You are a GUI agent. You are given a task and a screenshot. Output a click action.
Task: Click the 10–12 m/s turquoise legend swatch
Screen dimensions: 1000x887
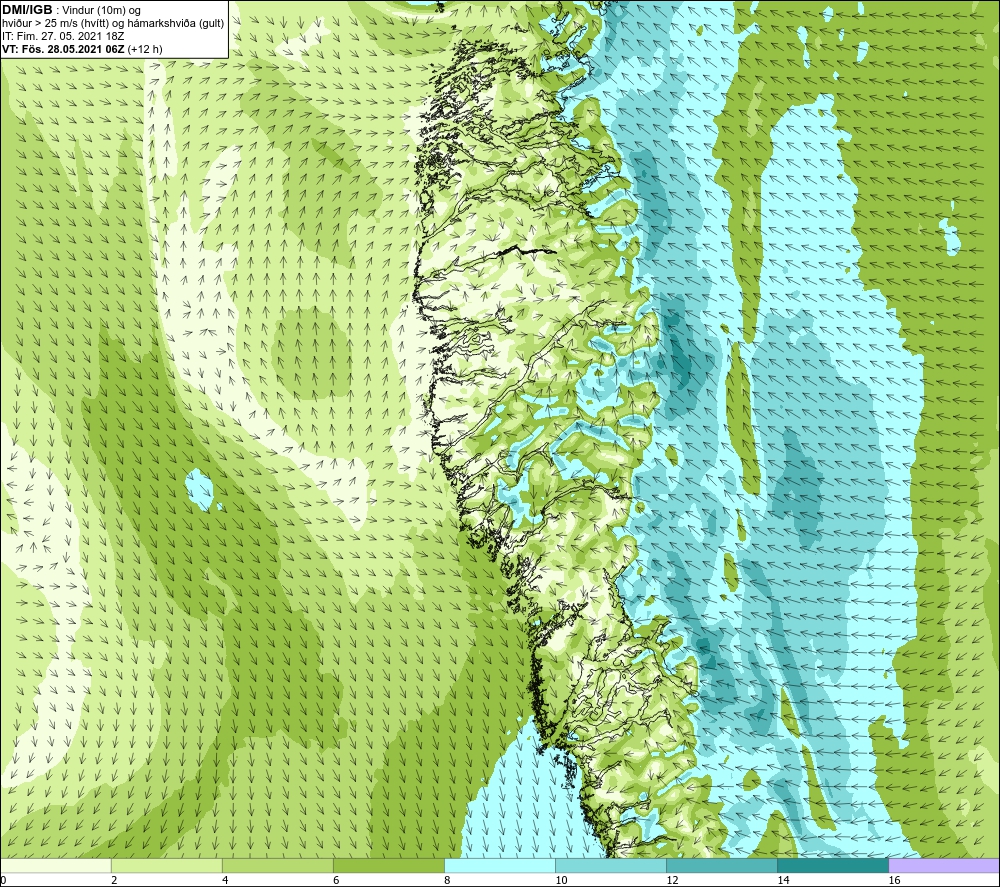pos(610,865)
